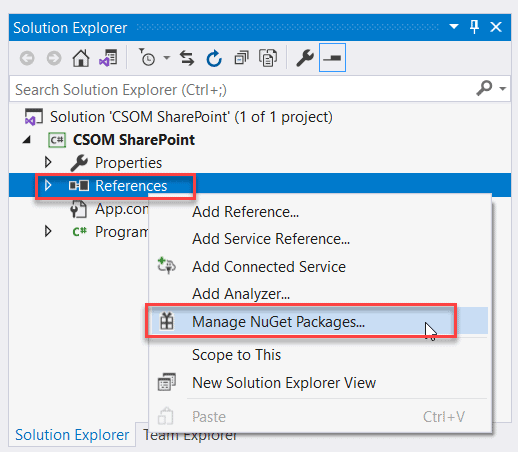Switch views with the Visual Studio icon
This screenshot has width=518, height=452.
(x=108, y=58)
